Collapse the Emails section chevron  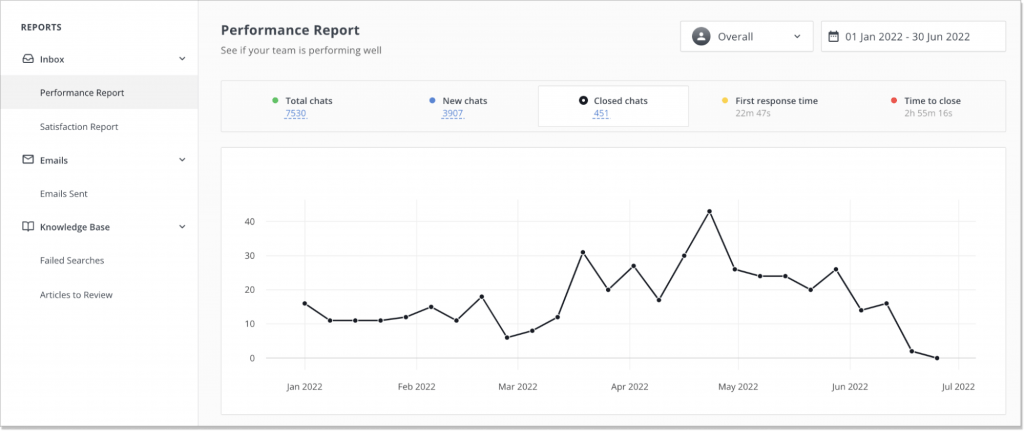[182, 159]
